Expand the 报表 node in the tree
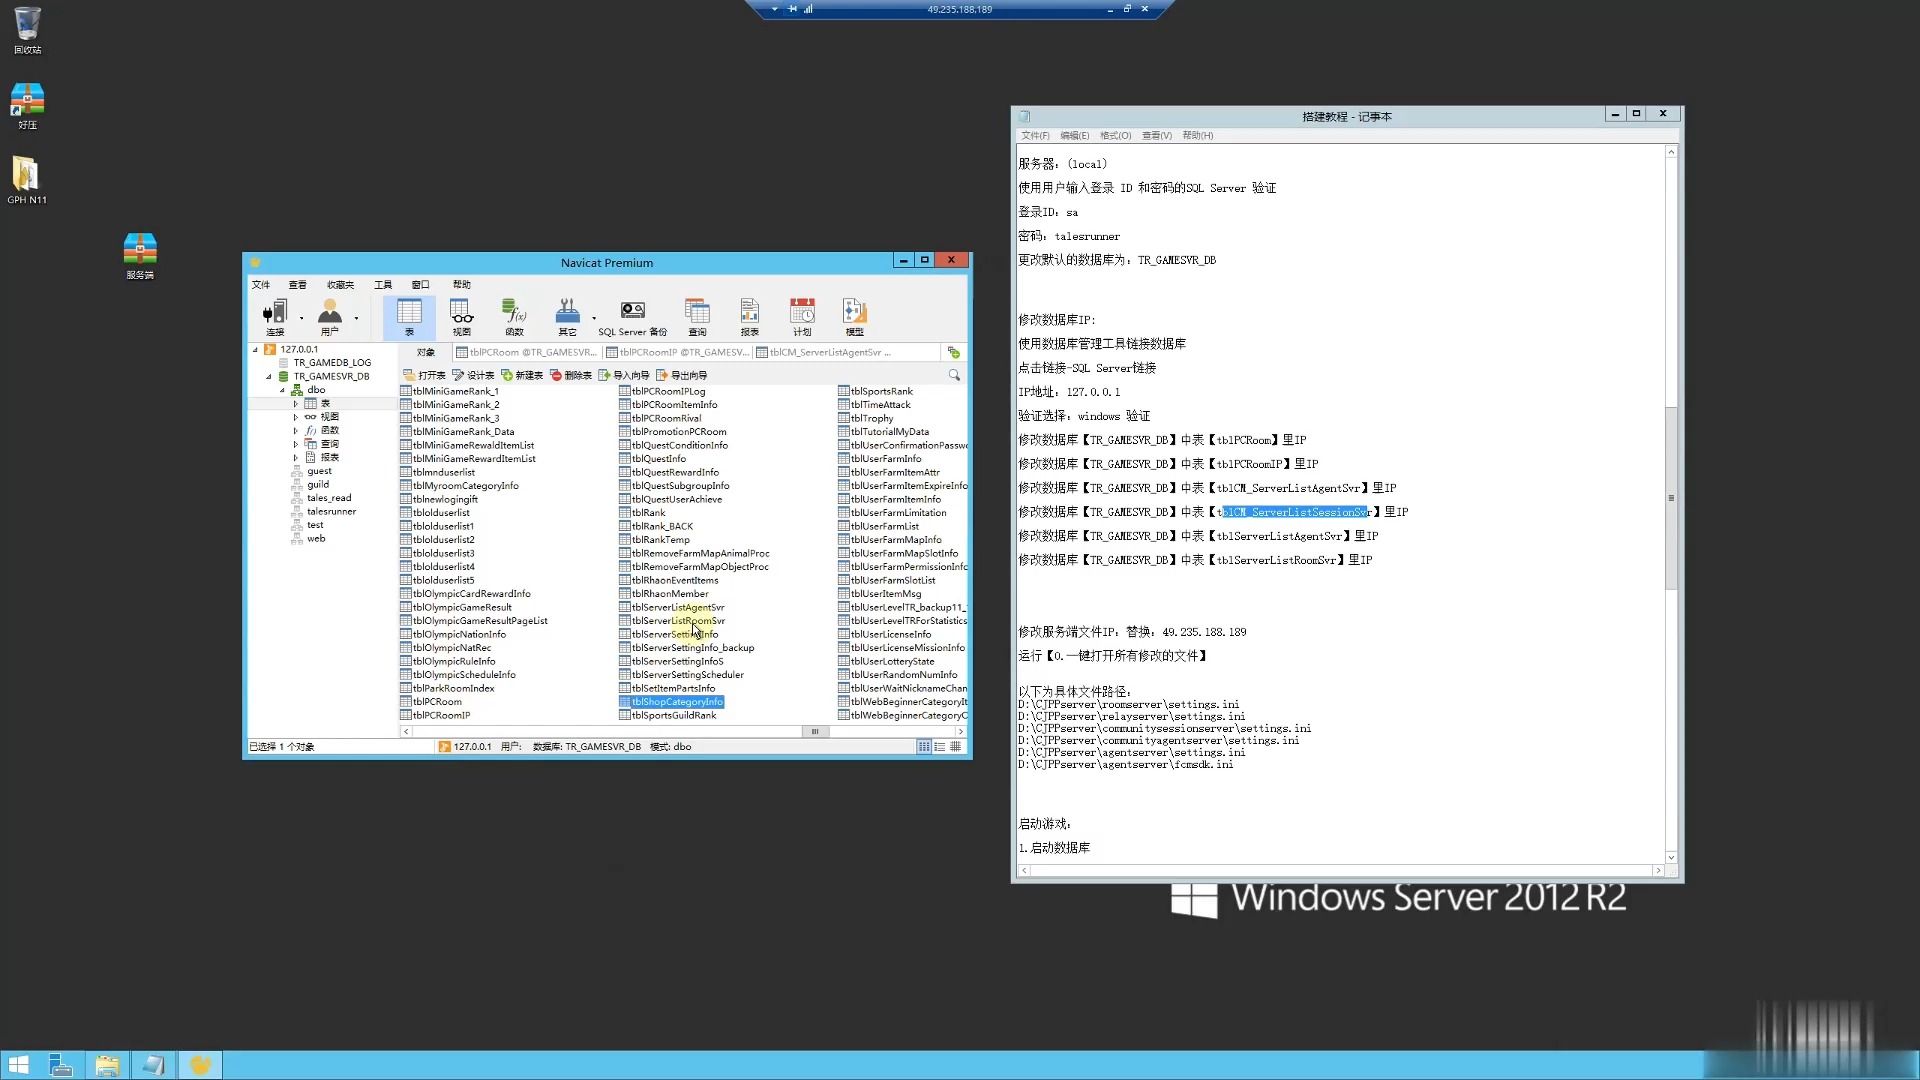 (296, 458)
